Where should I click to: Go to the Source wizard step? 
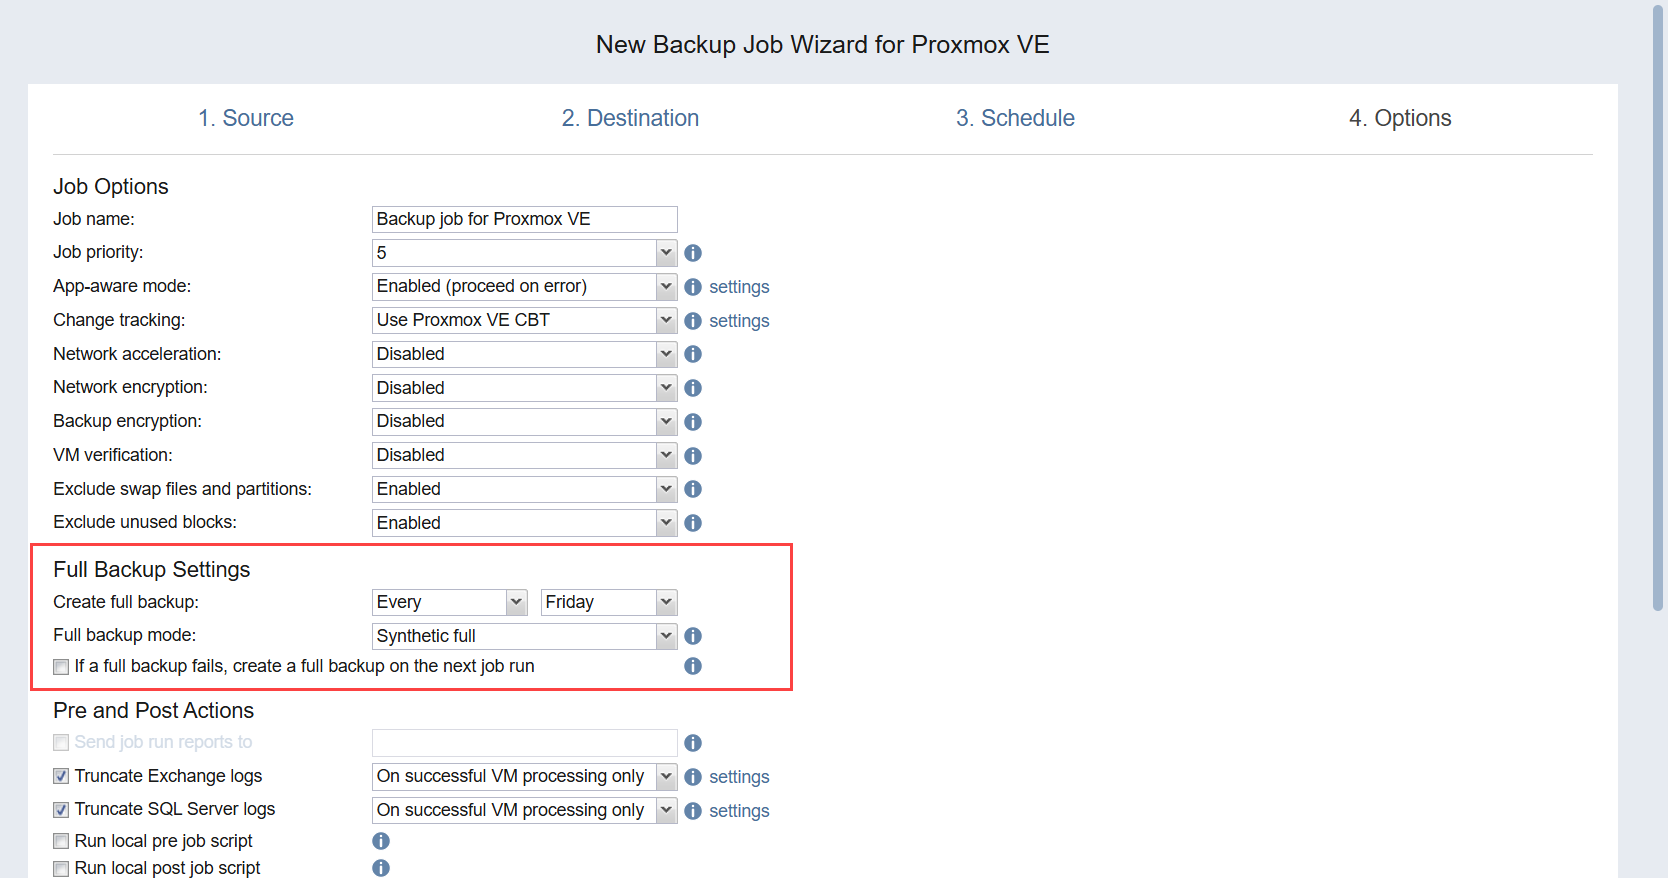pos(246,118)
